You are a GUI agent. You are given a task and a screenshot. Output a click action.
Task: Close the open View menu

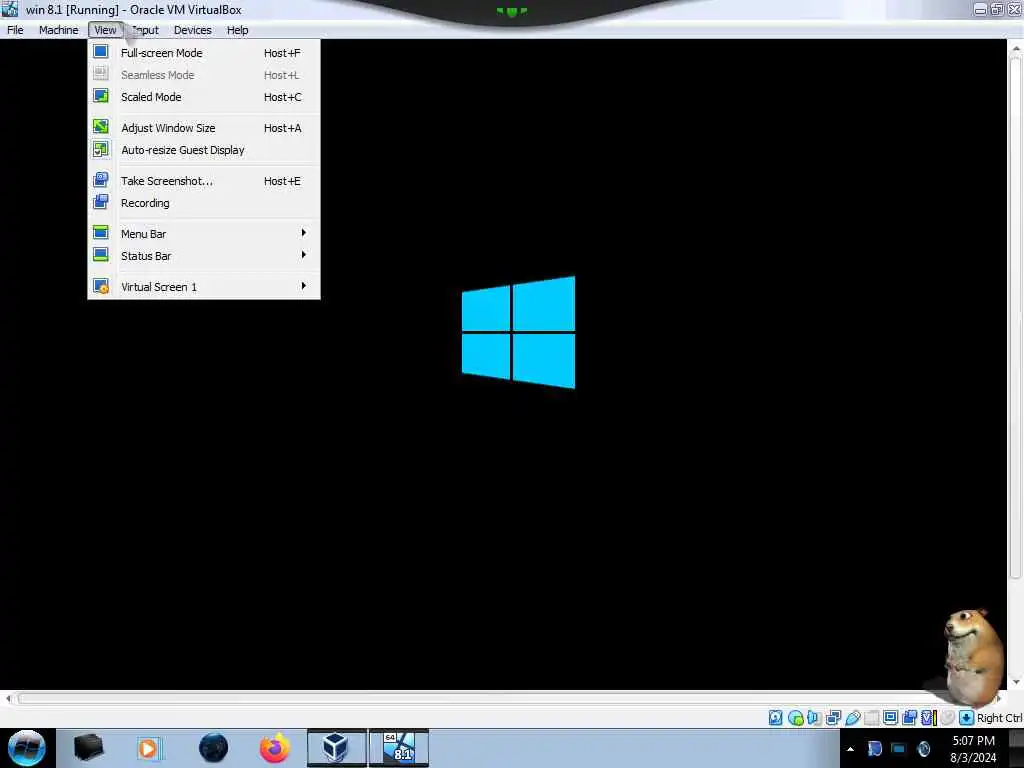tap(105, 30)
